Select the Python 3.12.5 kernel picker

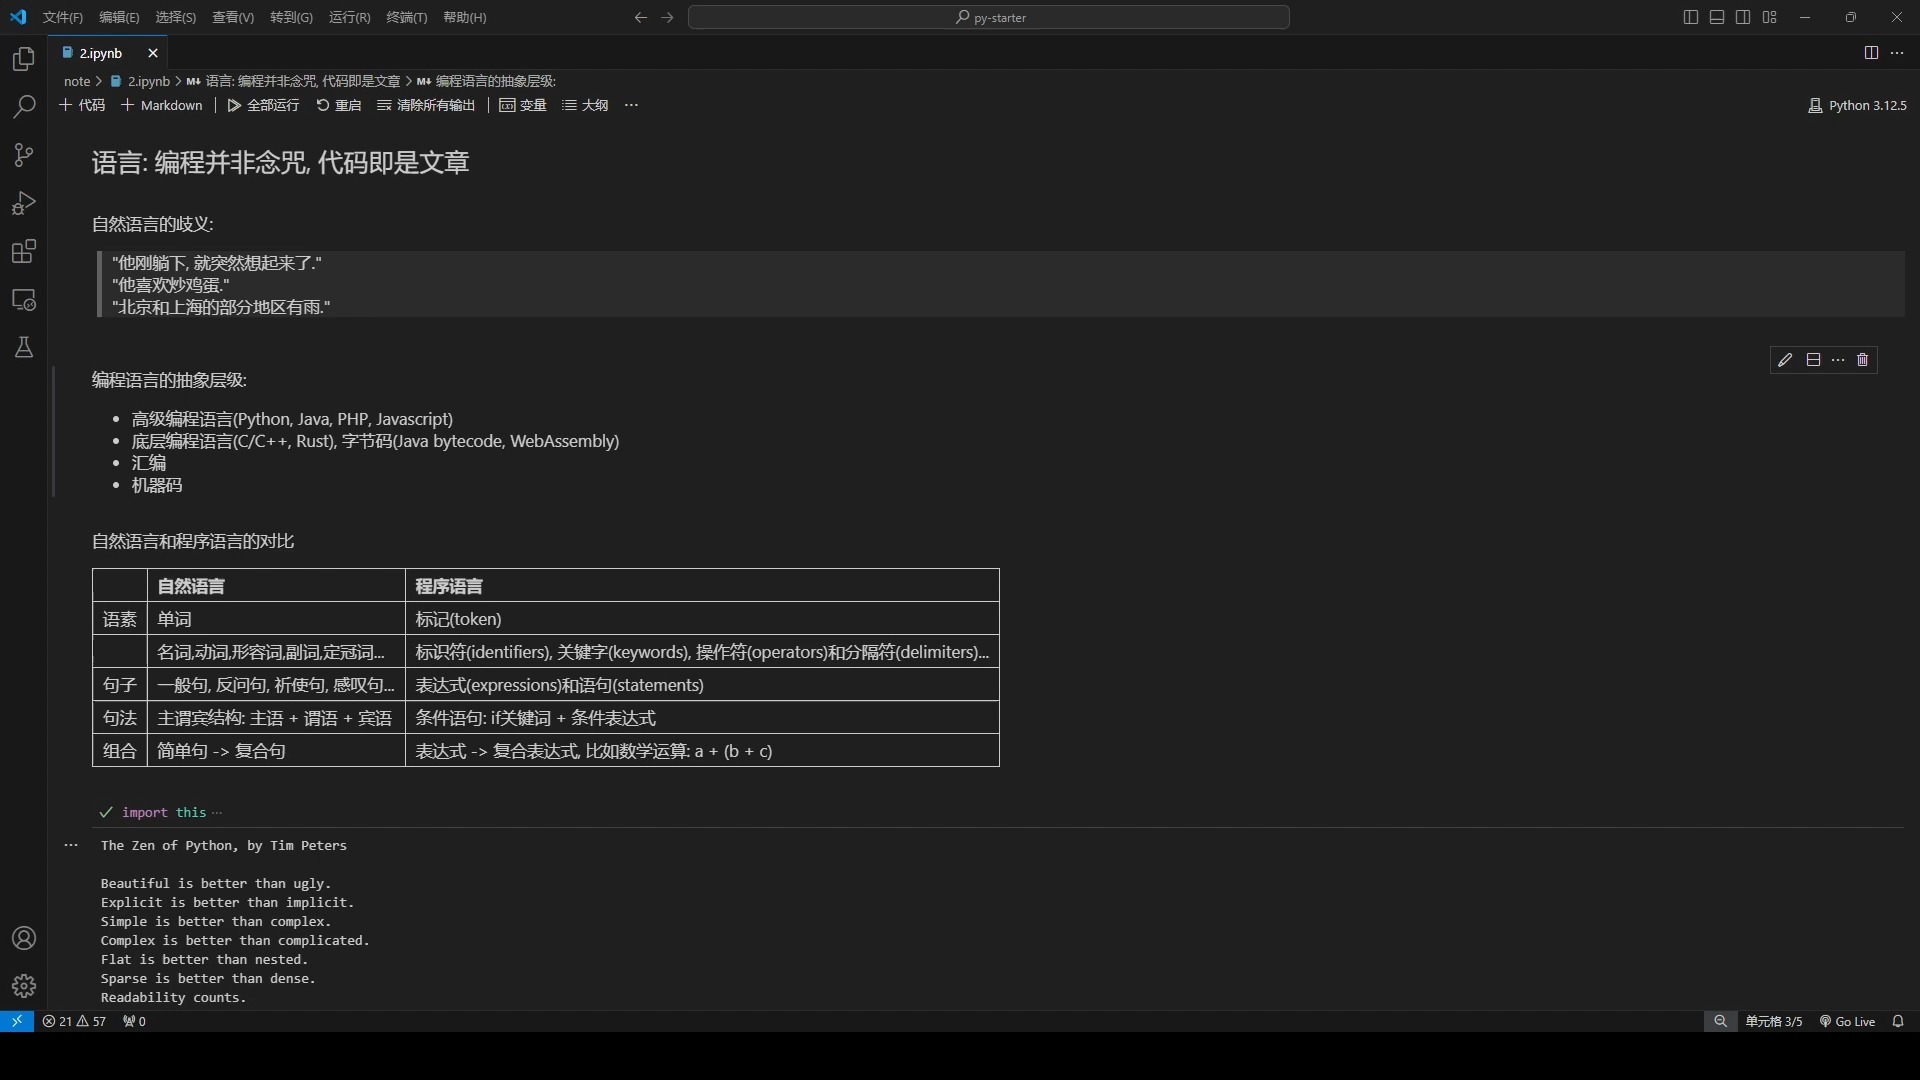click(x=1857, y=105)
